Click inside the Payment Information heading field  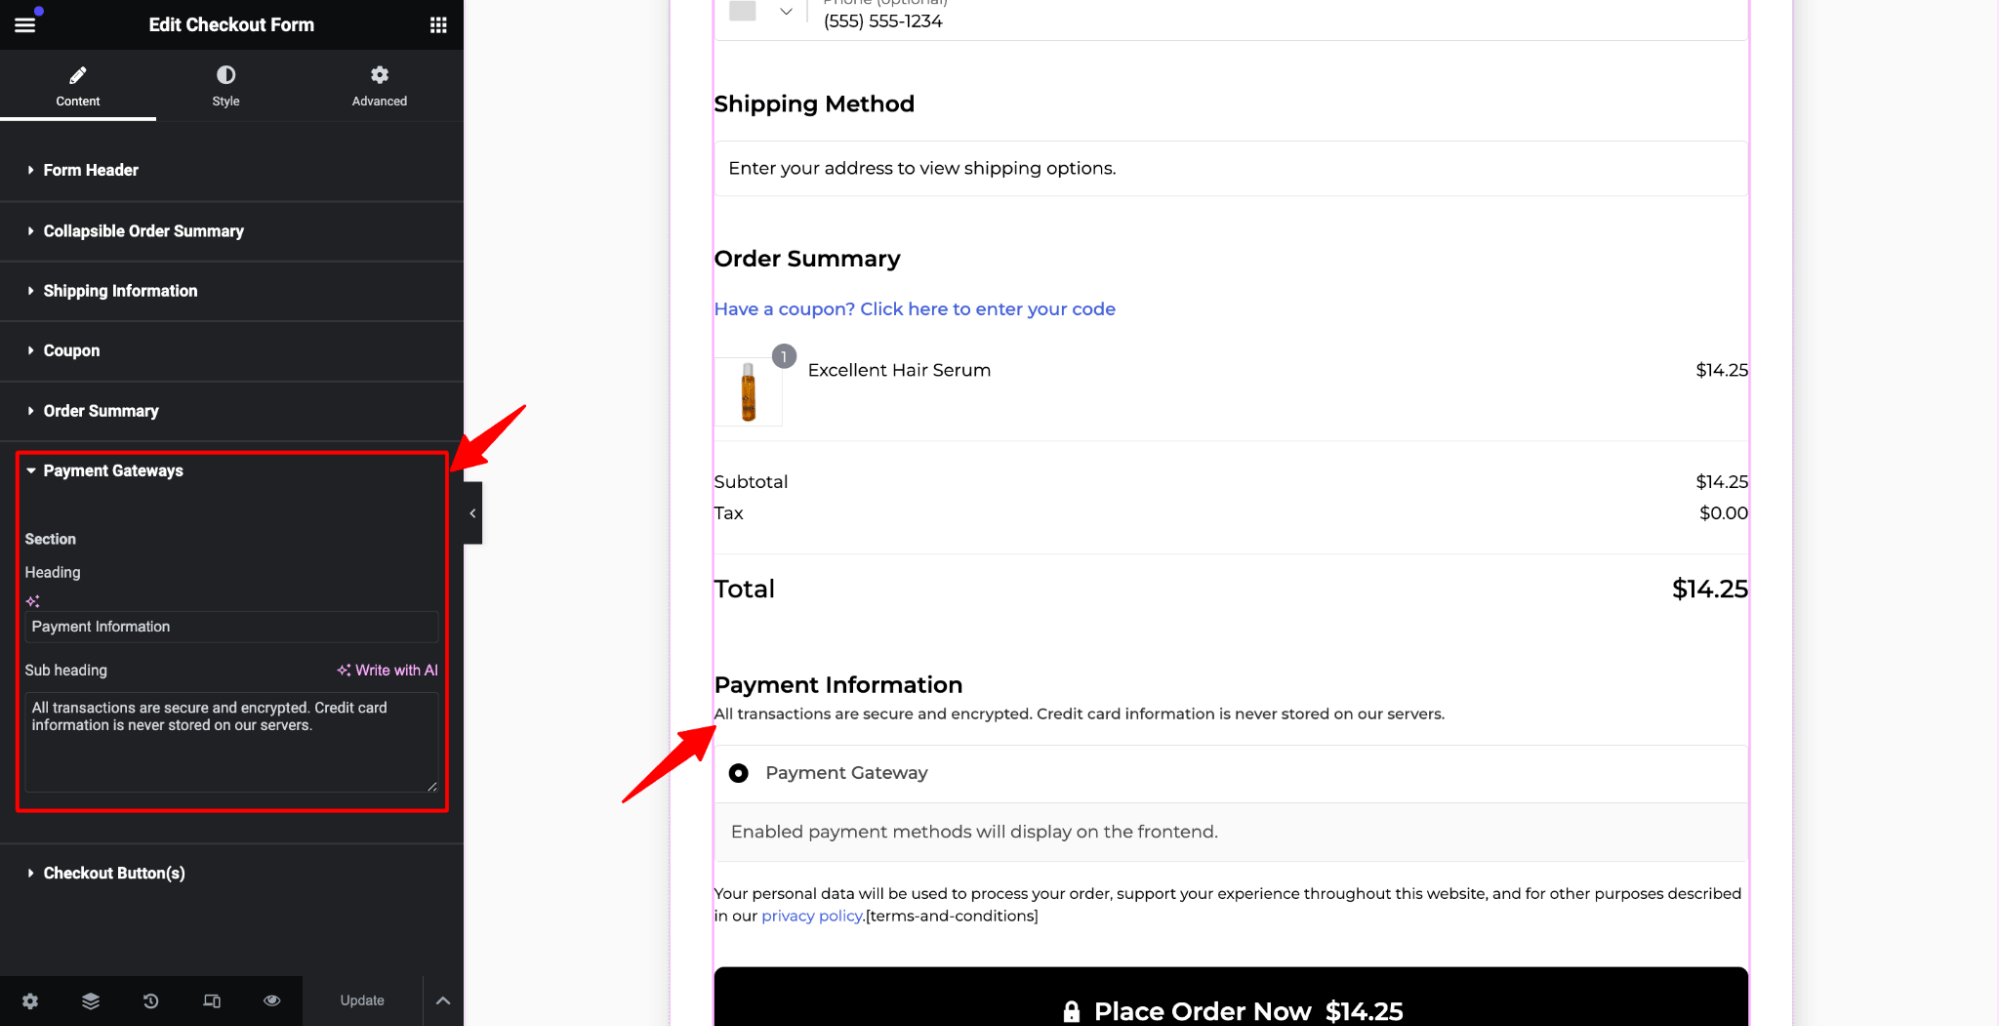coord(230,626)
